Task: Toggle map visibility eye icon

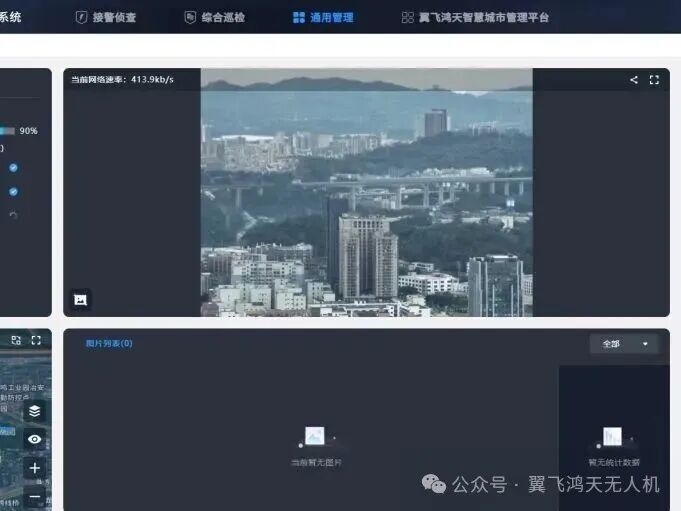Action: click(35, 439)
